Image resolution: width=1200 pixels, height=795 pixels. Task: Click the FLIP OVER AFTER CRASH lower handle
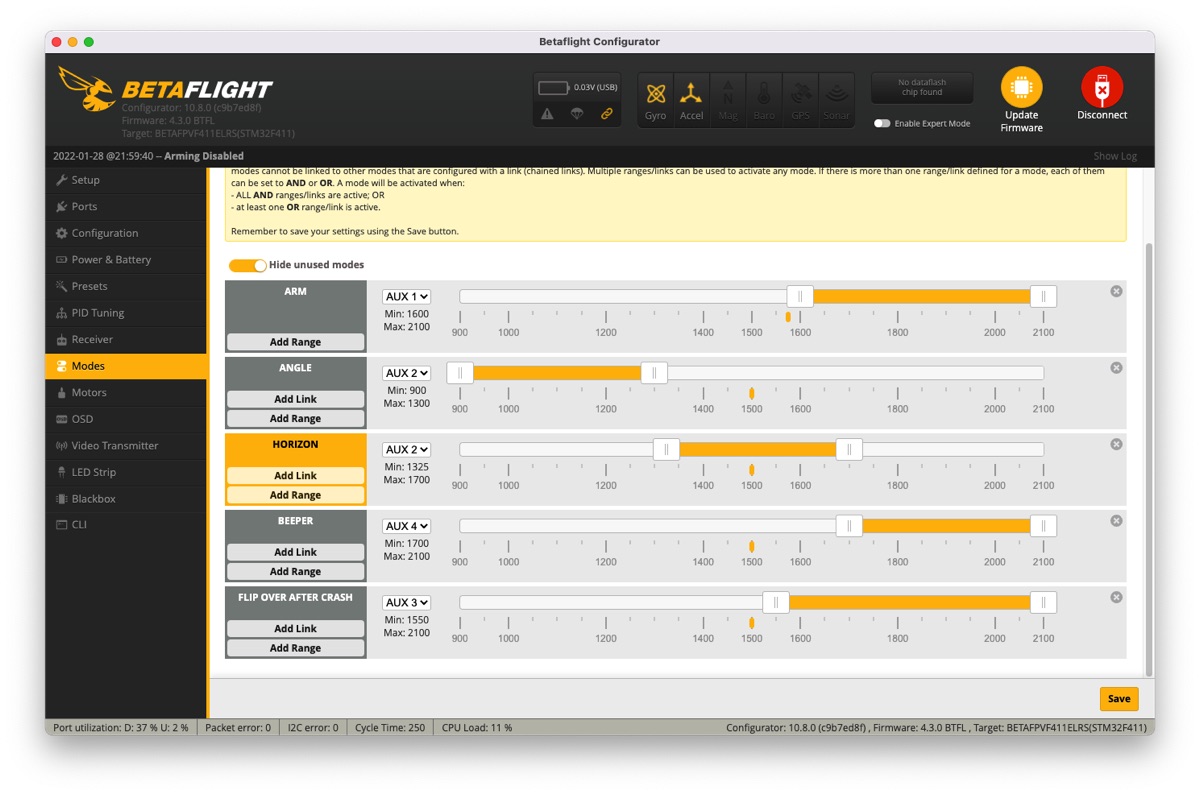click(776, 602)
